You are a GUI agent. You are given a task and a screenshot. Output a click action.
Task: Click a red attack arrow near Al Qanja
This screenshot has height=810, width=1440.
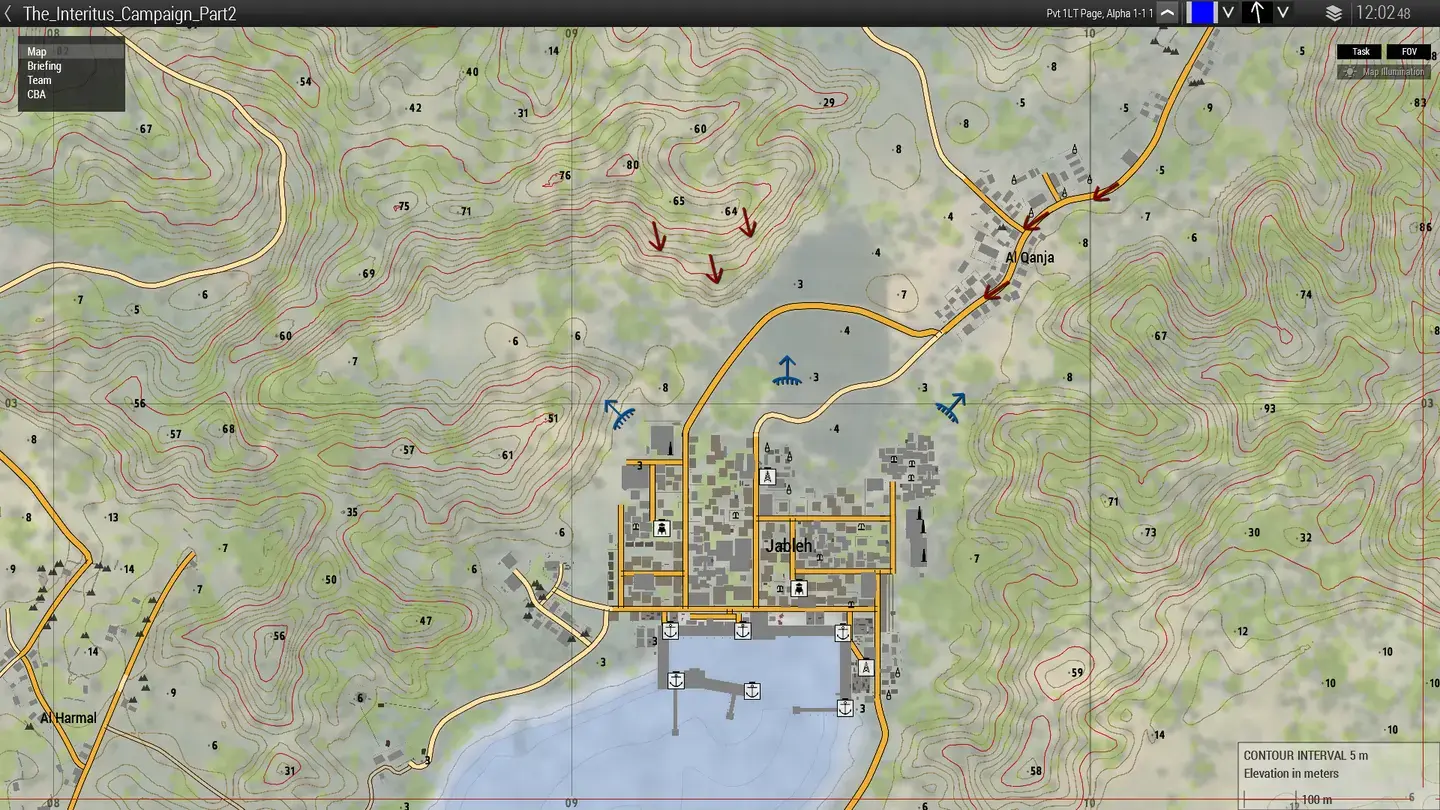(x=1030, y=225)
